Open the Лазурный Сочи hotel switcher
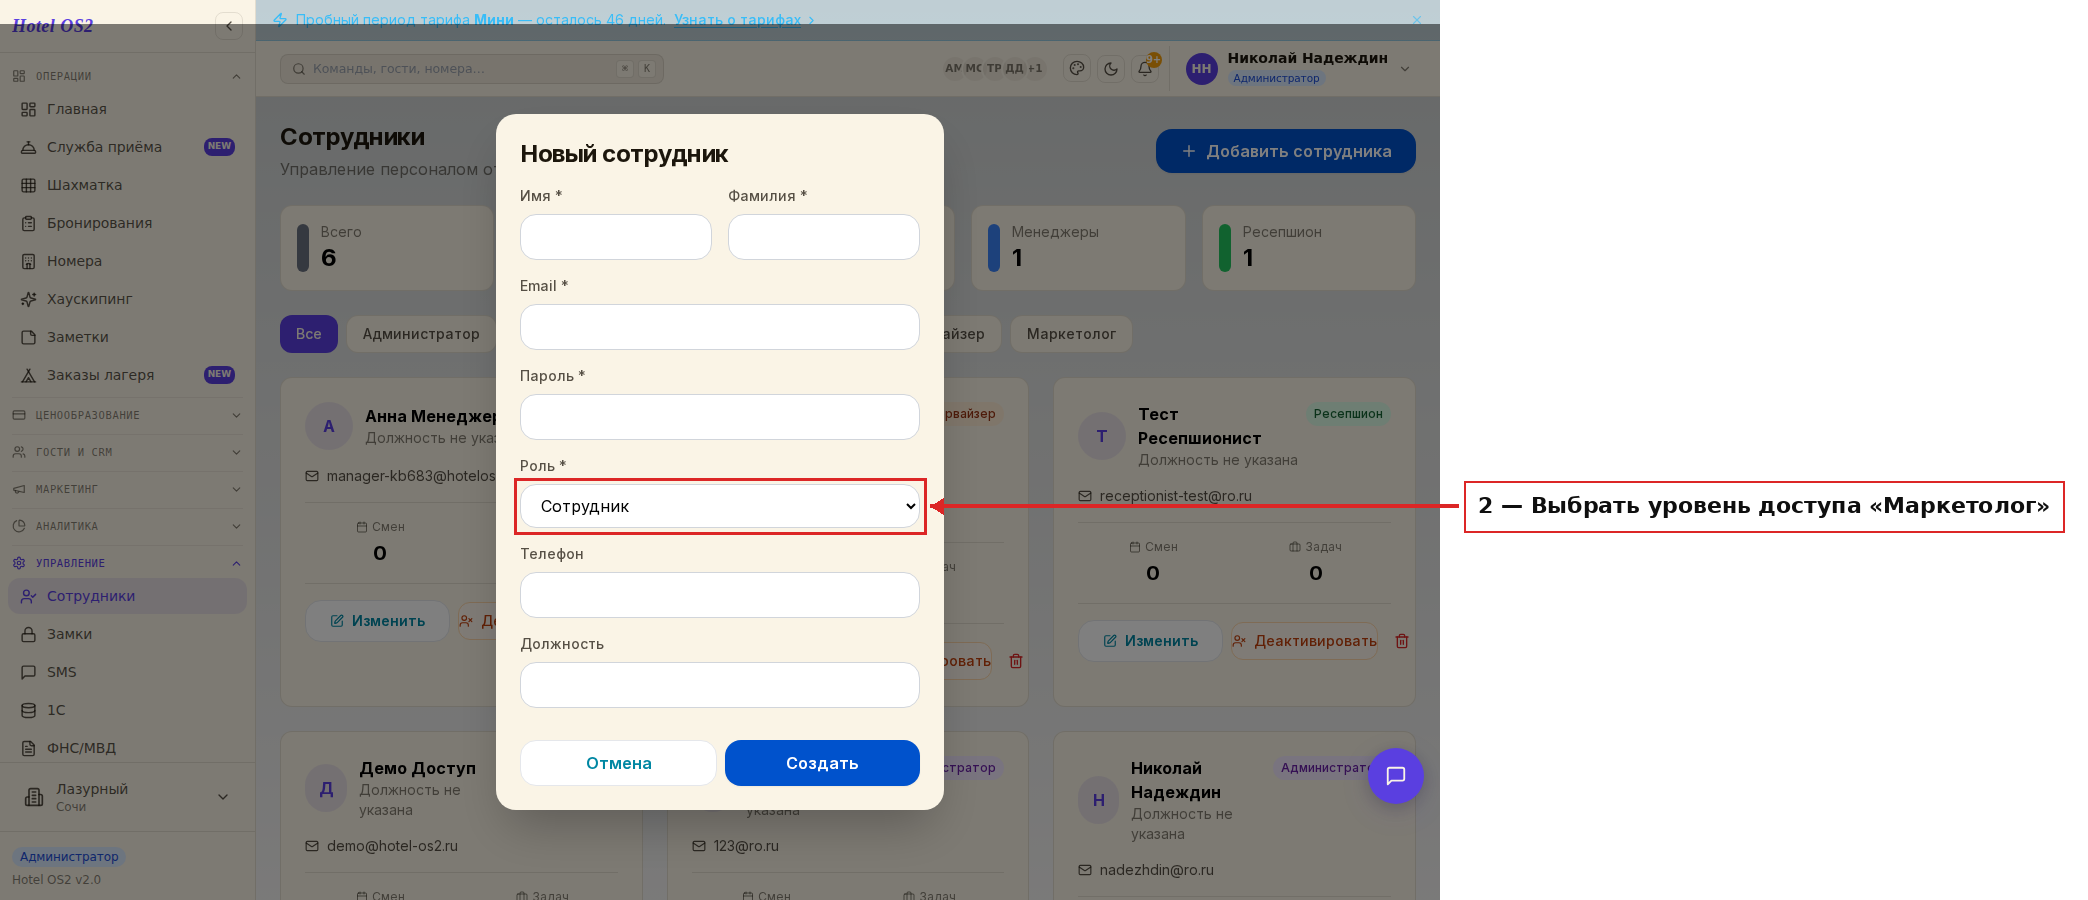2088x900 pixels. pyautogui.click(x=127, y=797)
